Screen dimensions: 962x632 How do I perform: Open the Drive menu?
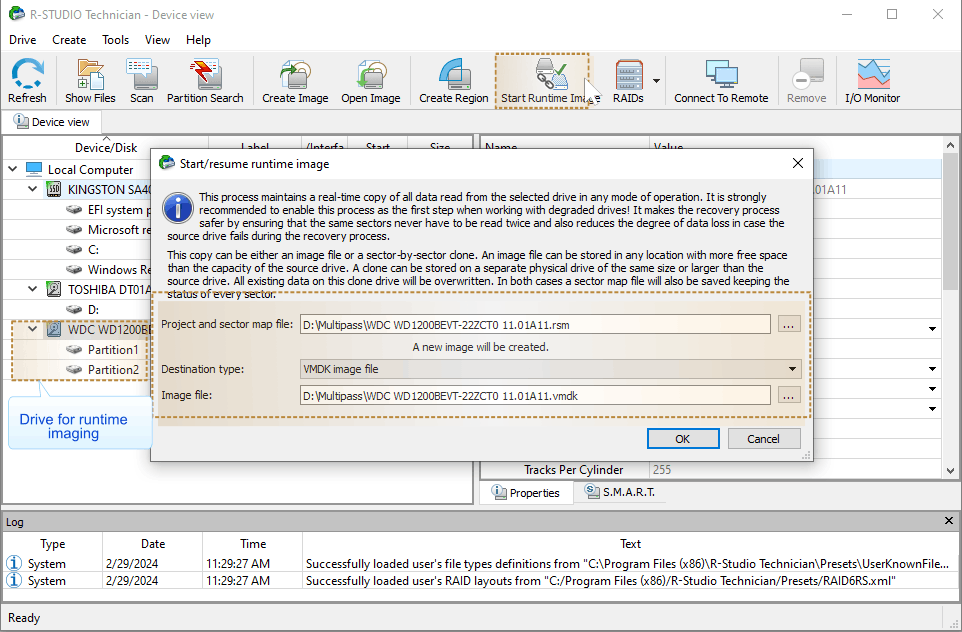coord(23,40)
